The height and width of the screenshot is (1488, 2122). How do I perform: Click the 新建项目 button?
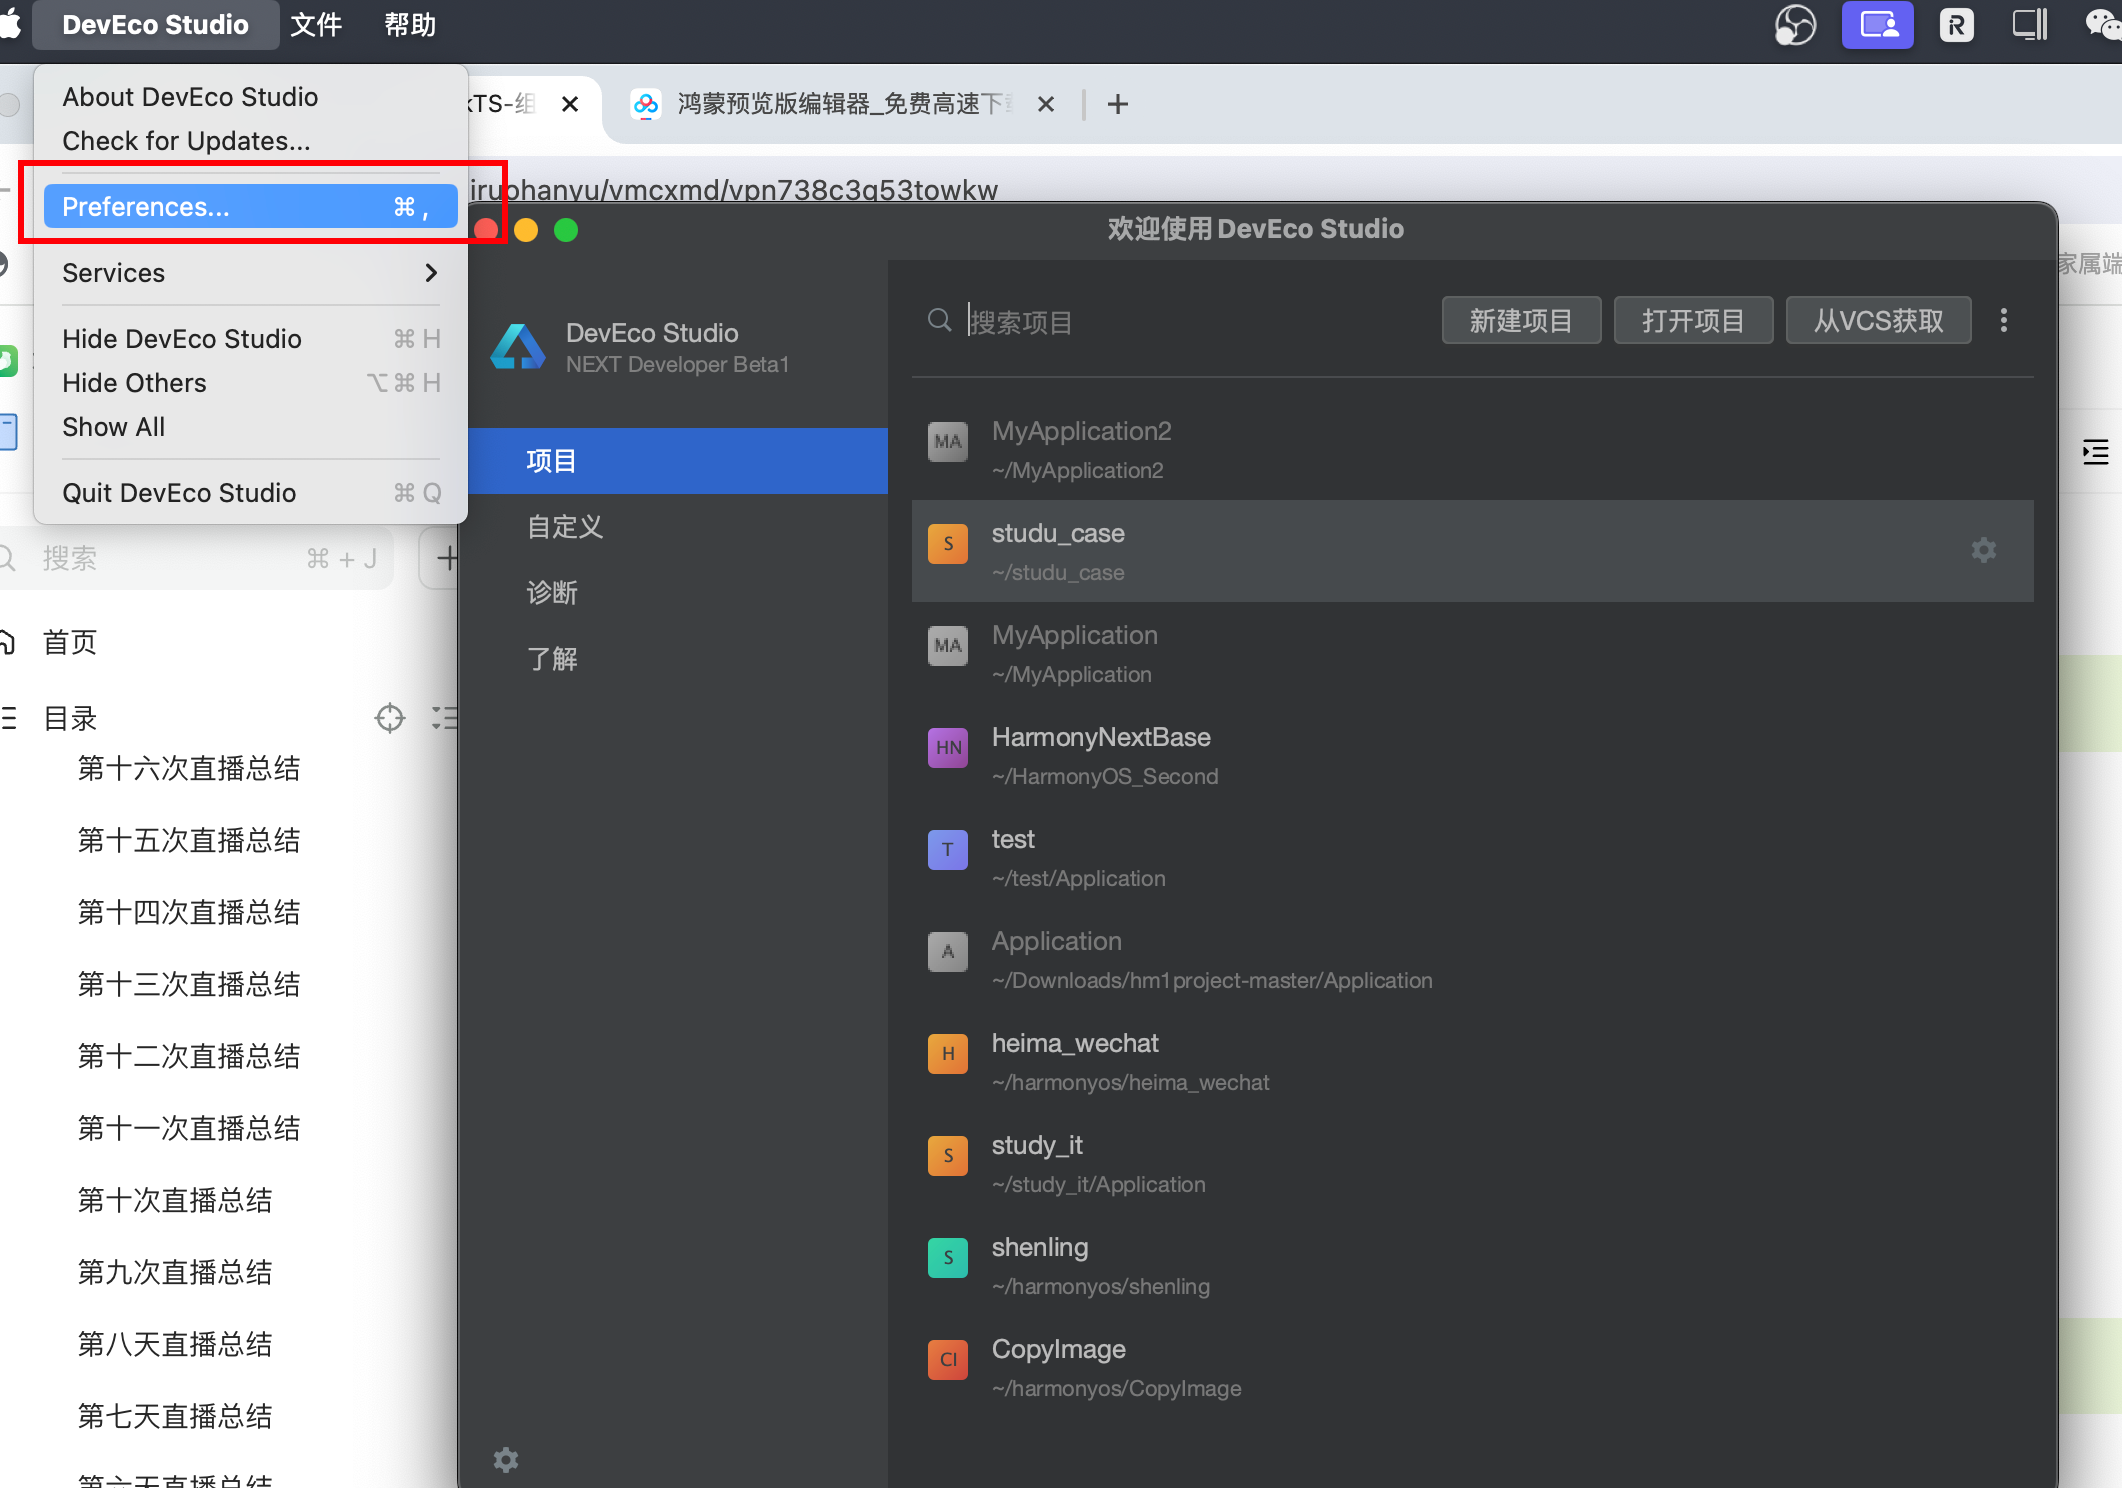(1520, 320)
